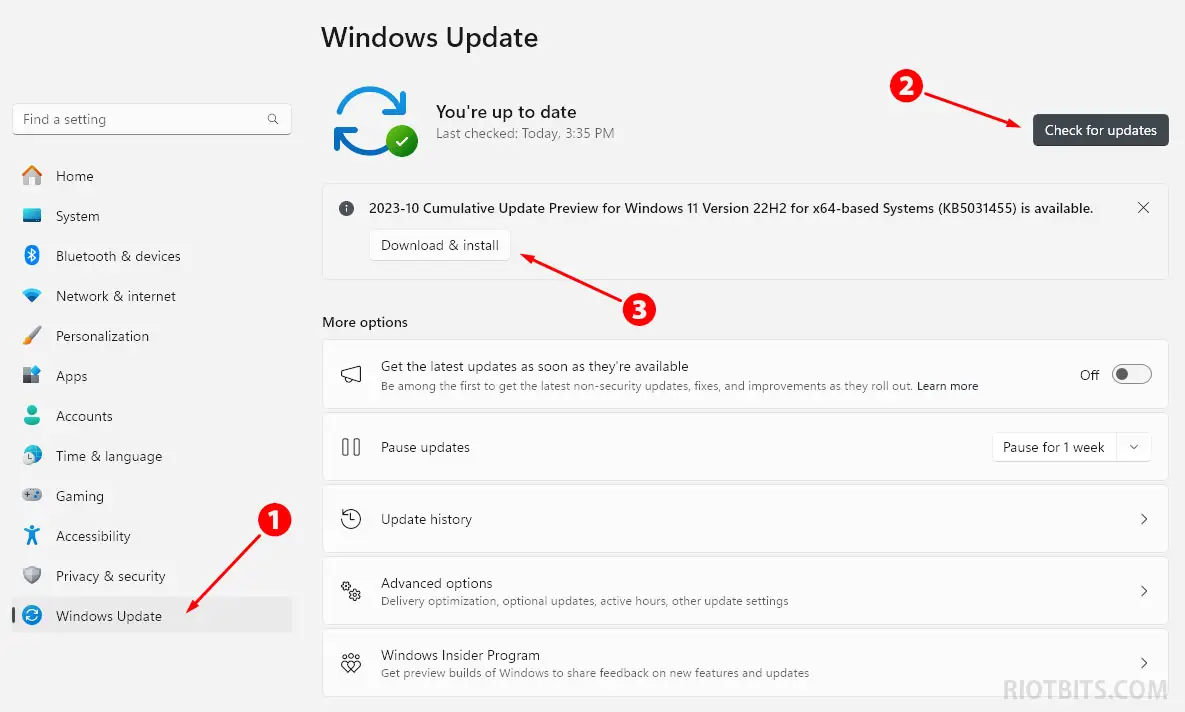This screenshot has height=712, width=1185.
Task: Open Personalization settings
Action: coord(151,336)
